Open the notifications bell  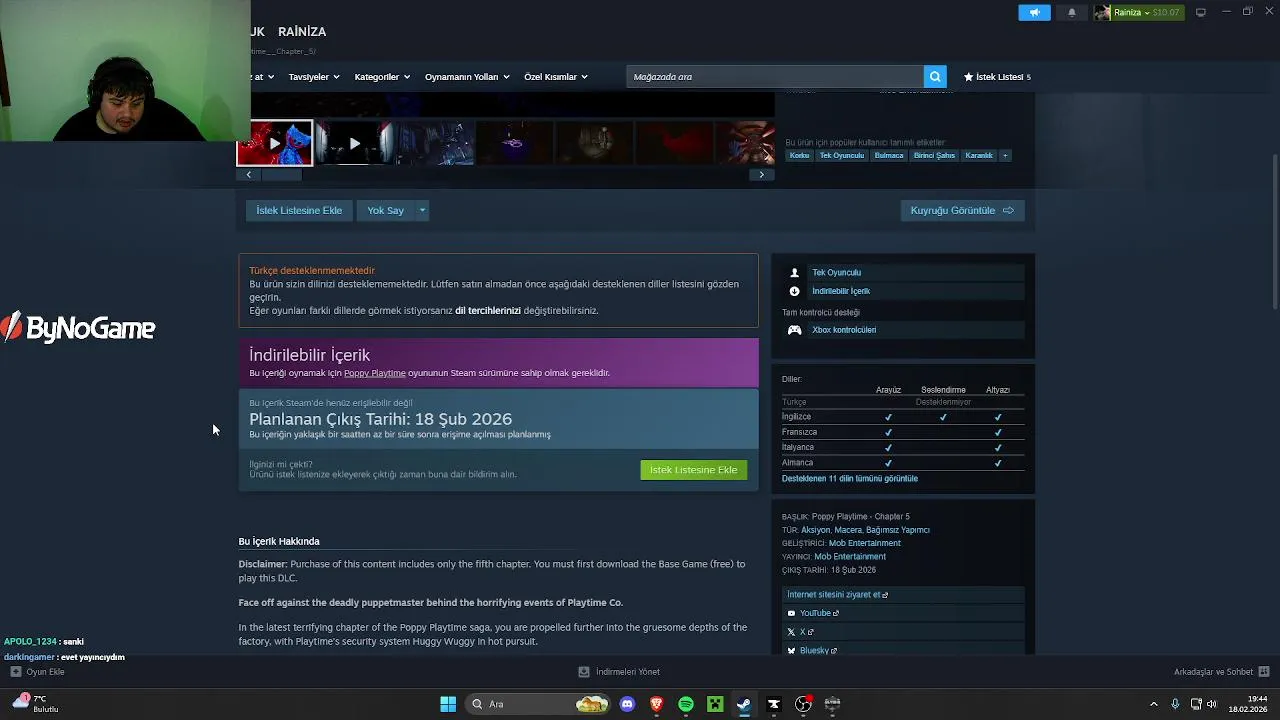[x=1072, y=12]
